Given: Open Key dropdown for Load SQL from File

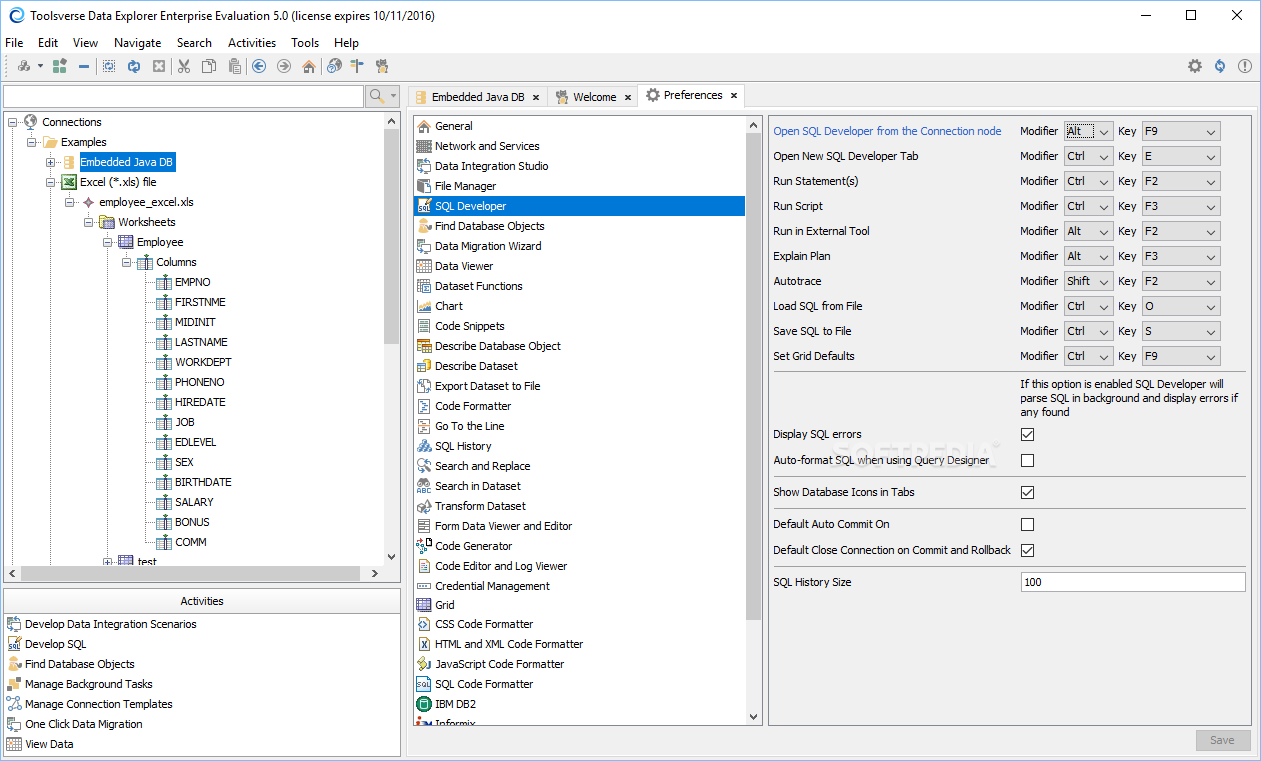Looking at the screenshot, I should (x=1181, y=306).
